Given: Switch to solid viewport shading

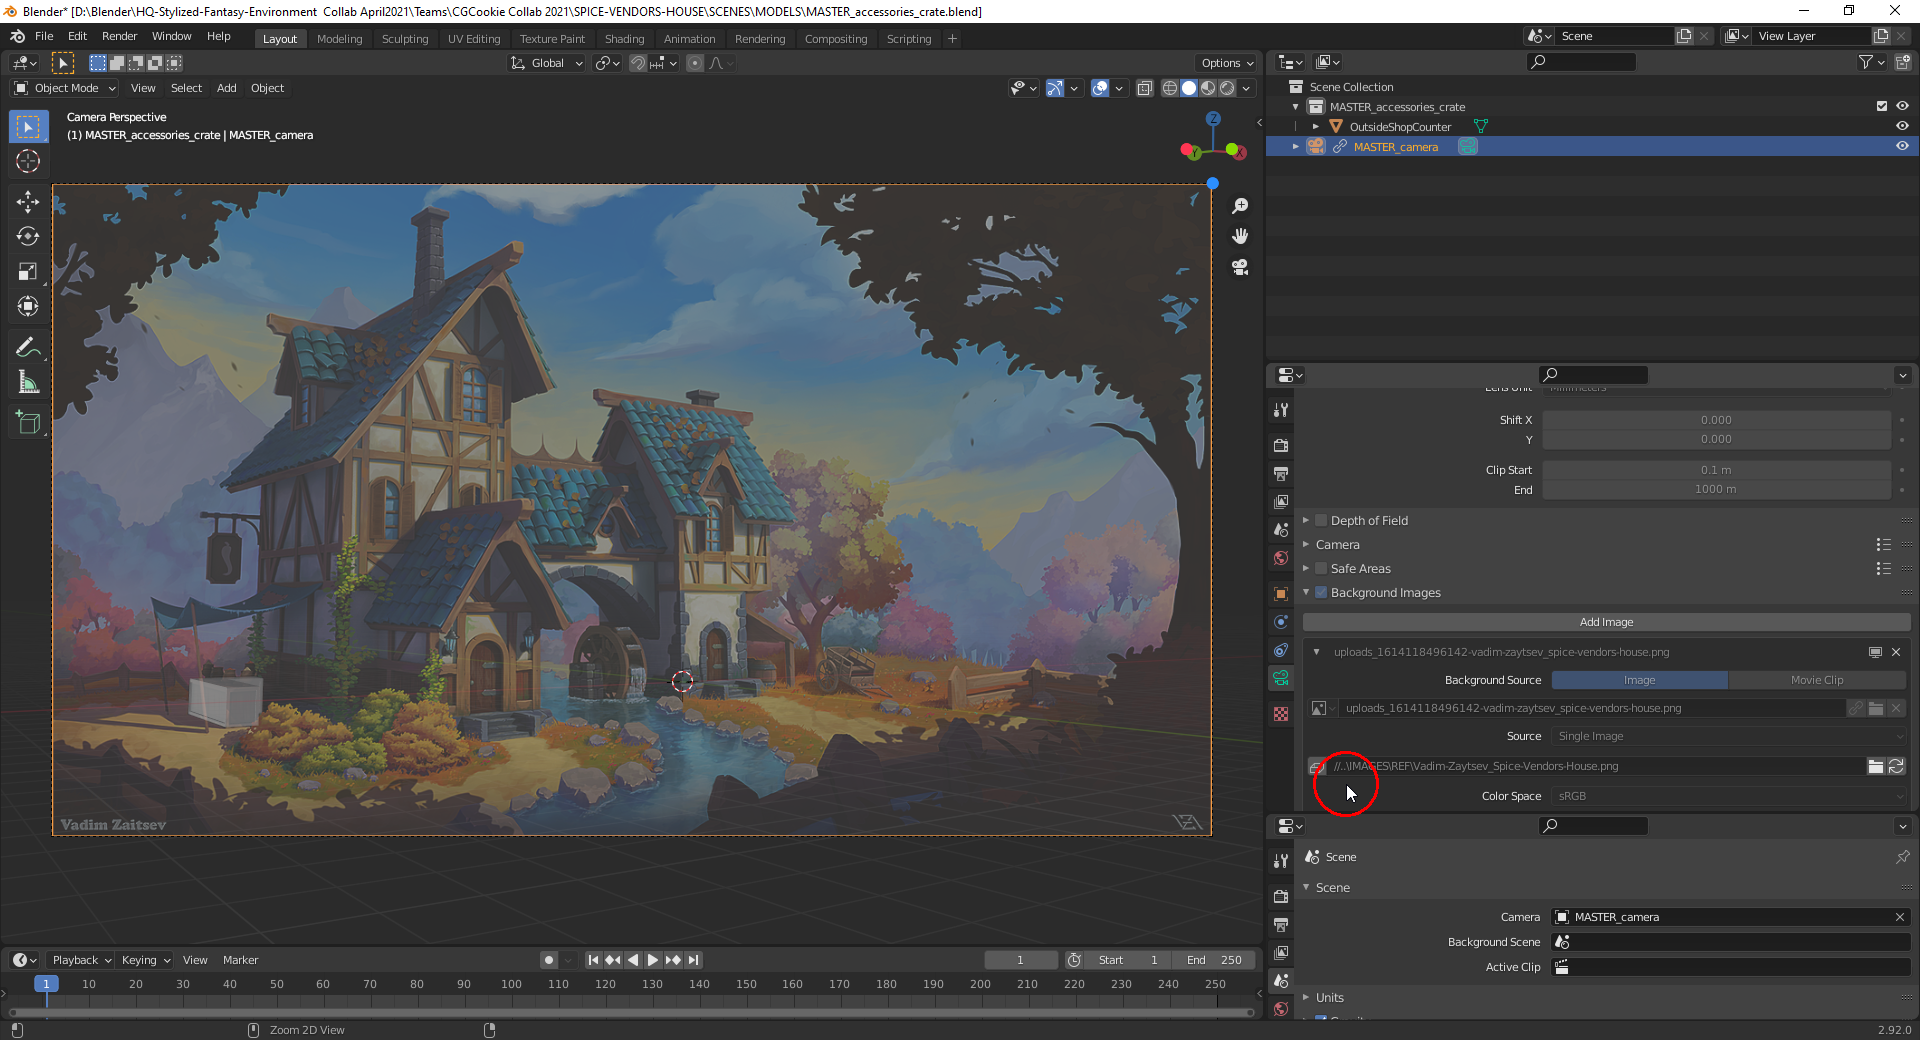Looking at the screenshot, I should (x=1189, y=88).
